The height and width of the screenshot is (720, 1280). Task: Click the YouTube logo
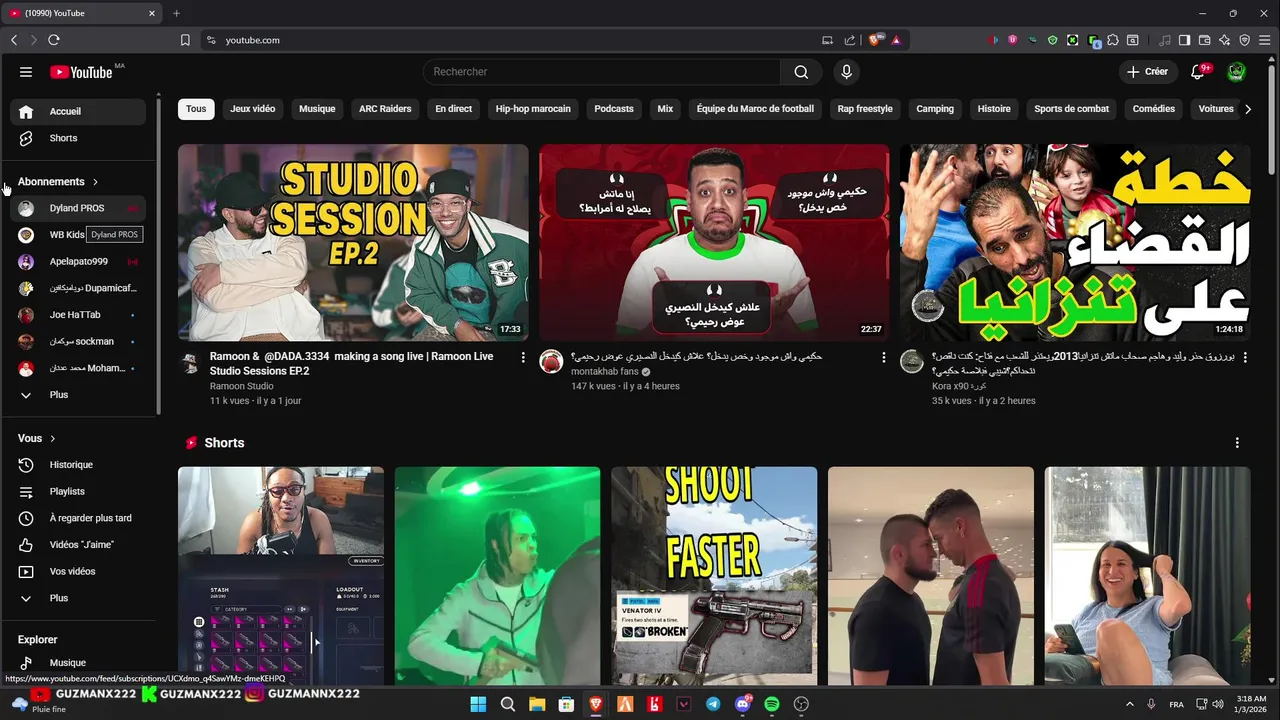[x=81, y=72]
